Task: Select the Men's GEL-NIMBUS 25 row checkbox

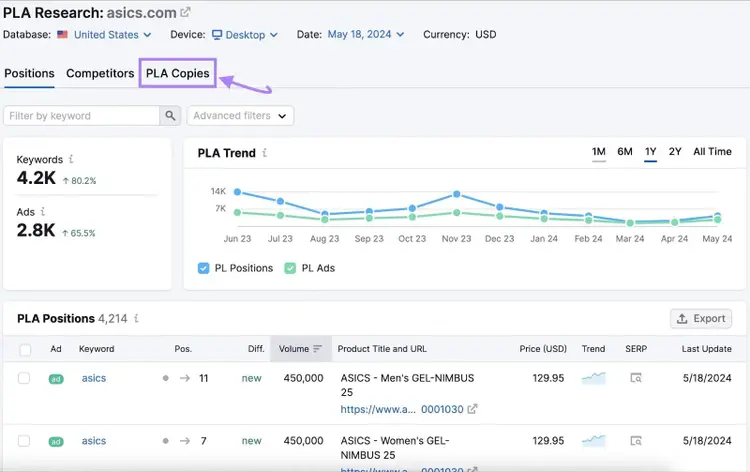Action: pyautogui.click(x=24, y=378)
